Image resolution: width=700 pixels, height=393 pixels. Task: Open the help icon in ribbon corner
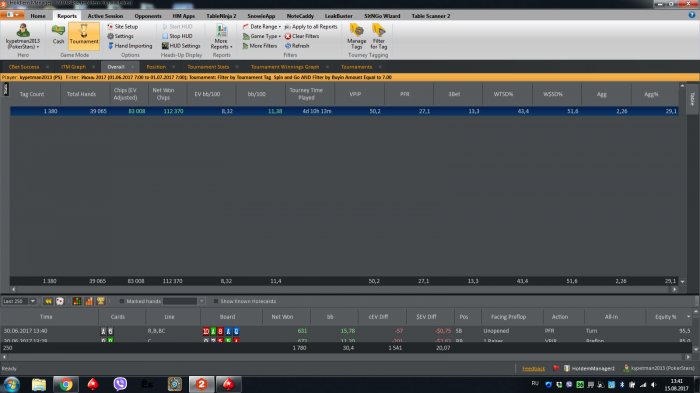[692, 15]
